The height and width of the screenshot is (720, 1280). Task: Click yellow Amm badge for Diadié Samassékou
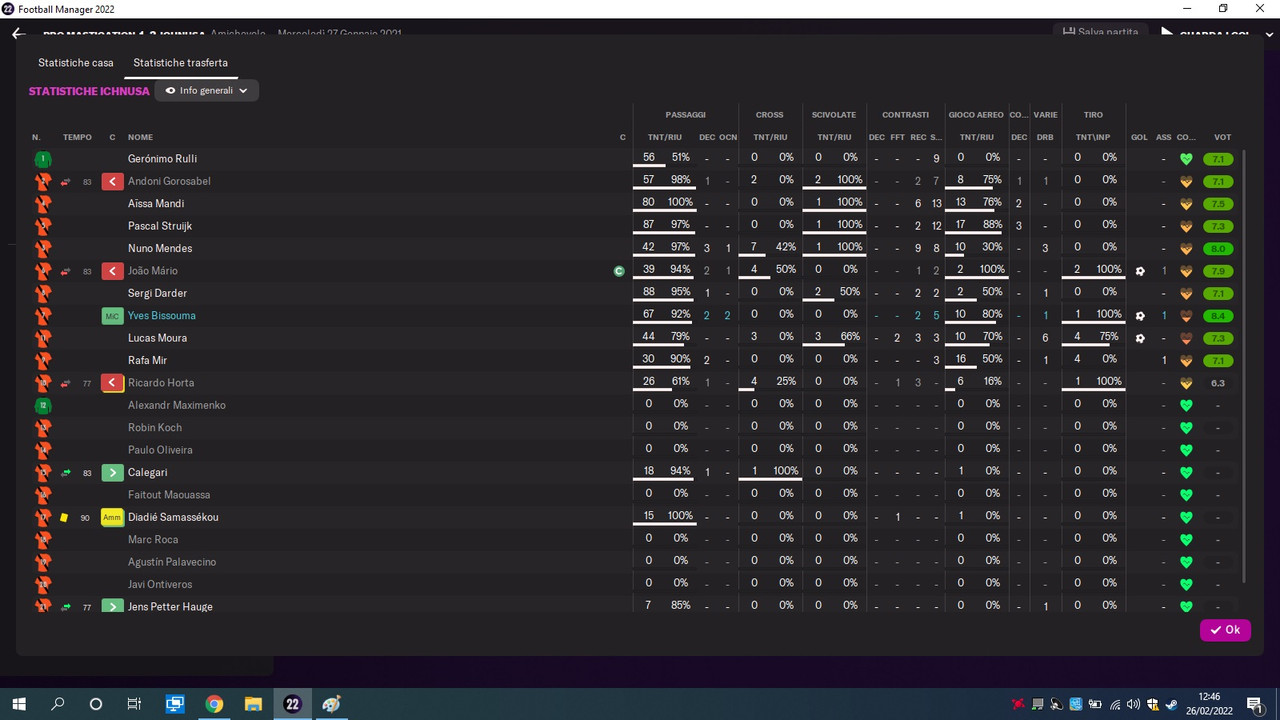click(x=112, y=517)
